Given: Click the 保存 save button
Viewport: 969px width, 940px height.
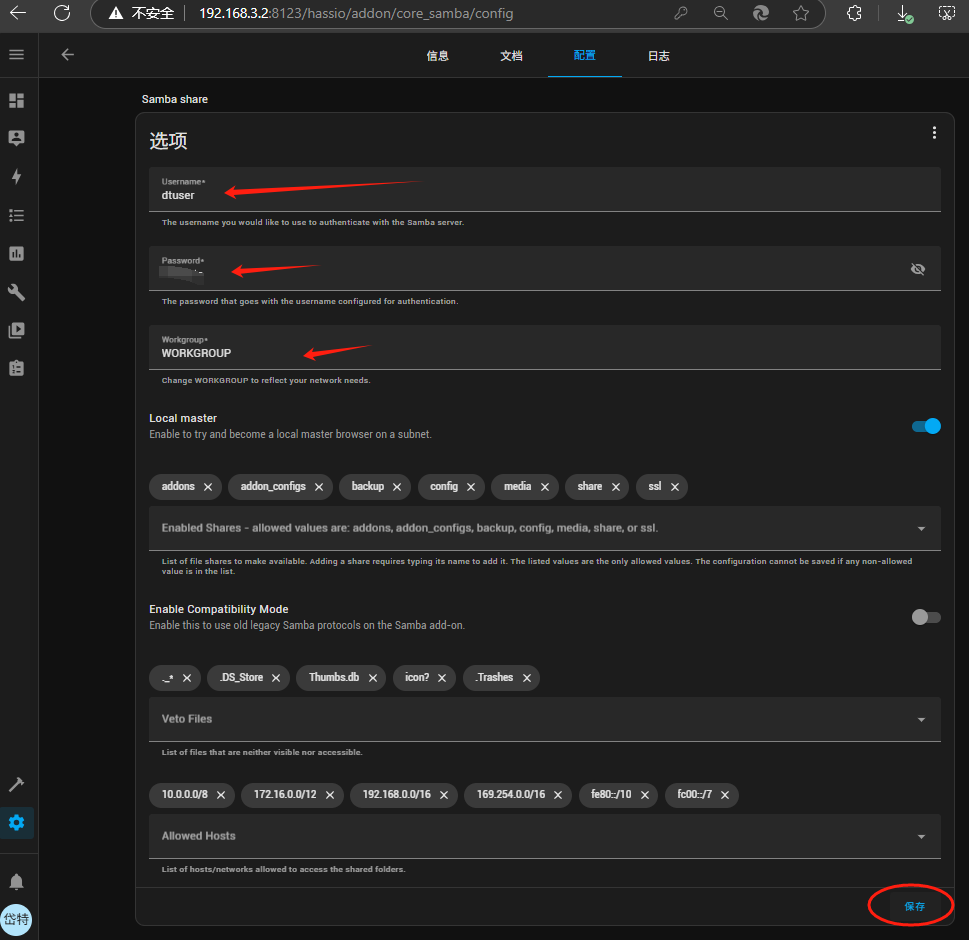Looking at the screenshot, I should 914,906.
